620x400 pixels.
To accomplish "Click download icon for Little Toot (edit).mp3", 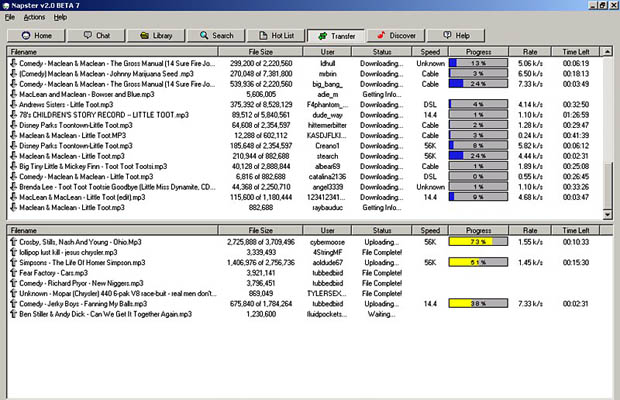I will (x=13, y=197).
